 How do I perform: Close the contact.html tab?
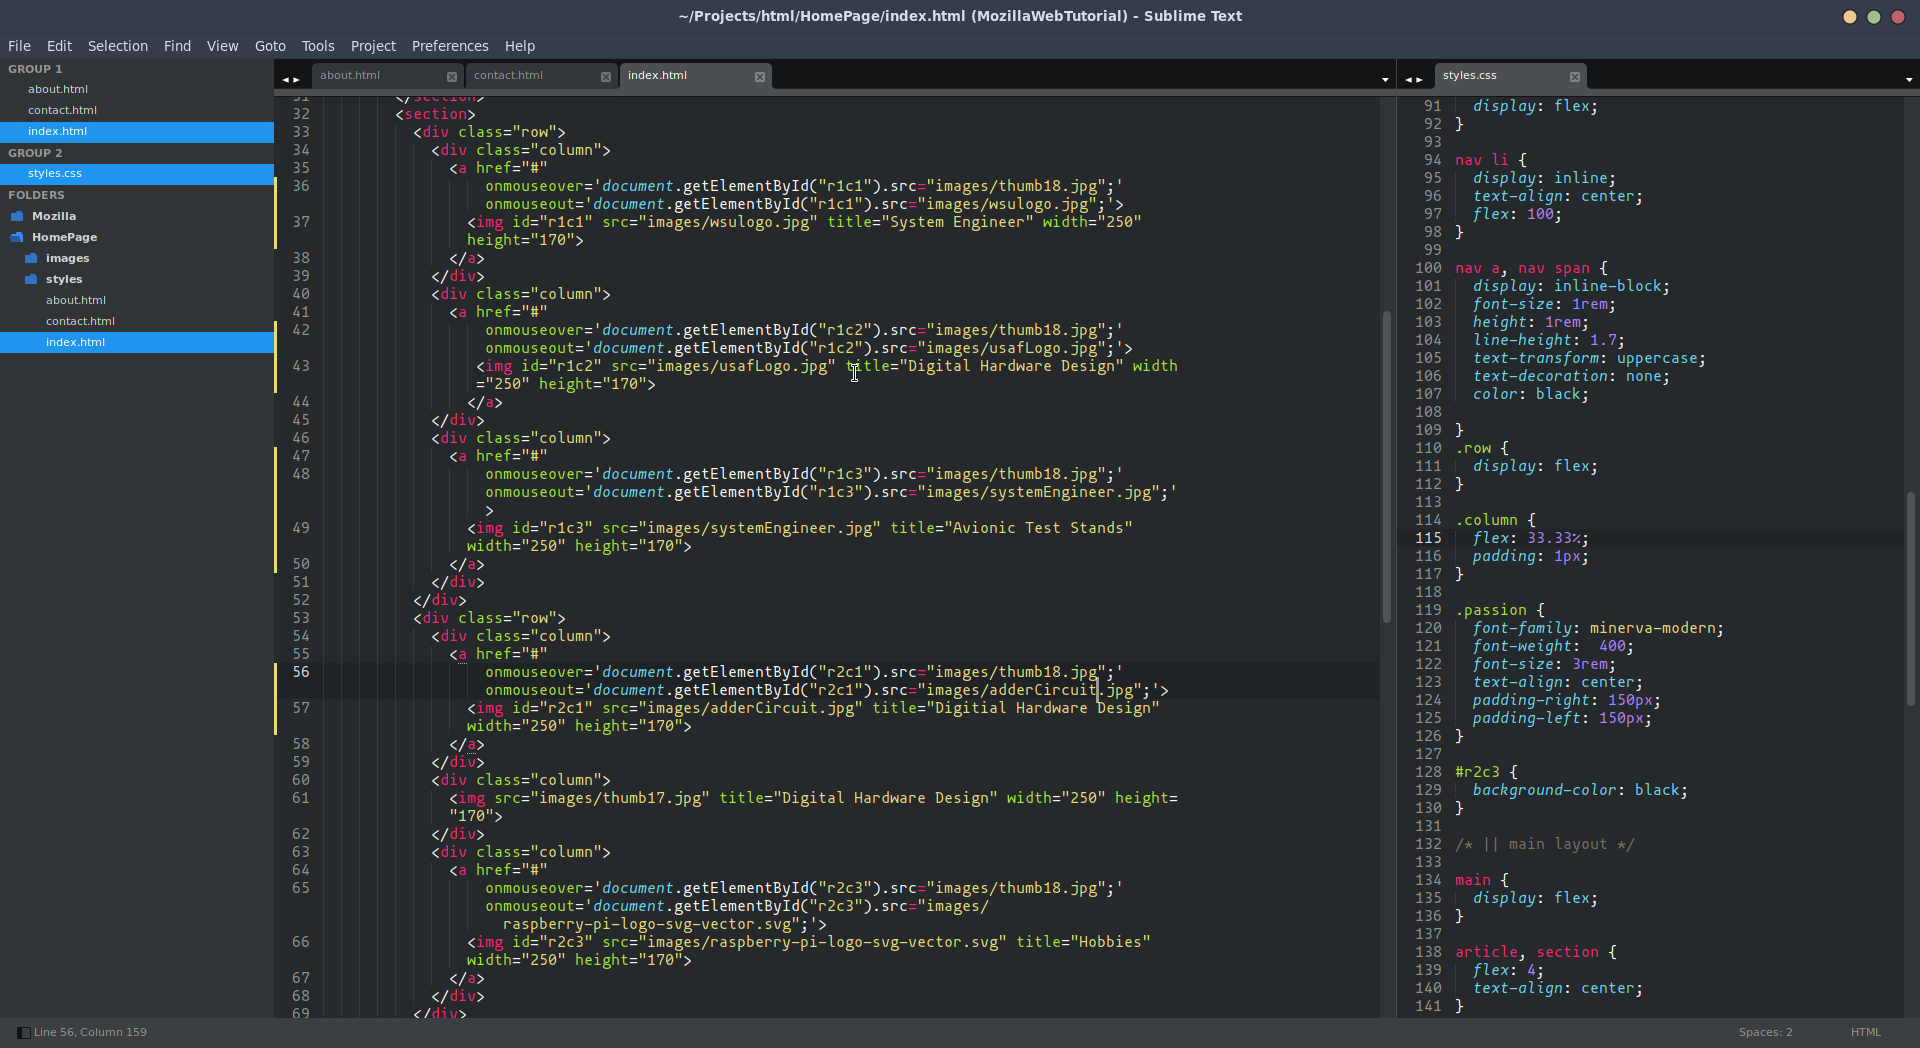tap(606, 77)
